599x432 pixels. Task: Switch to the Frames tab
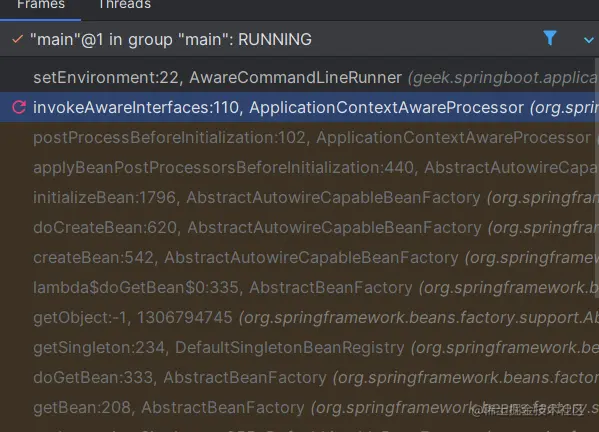[40, 5]
